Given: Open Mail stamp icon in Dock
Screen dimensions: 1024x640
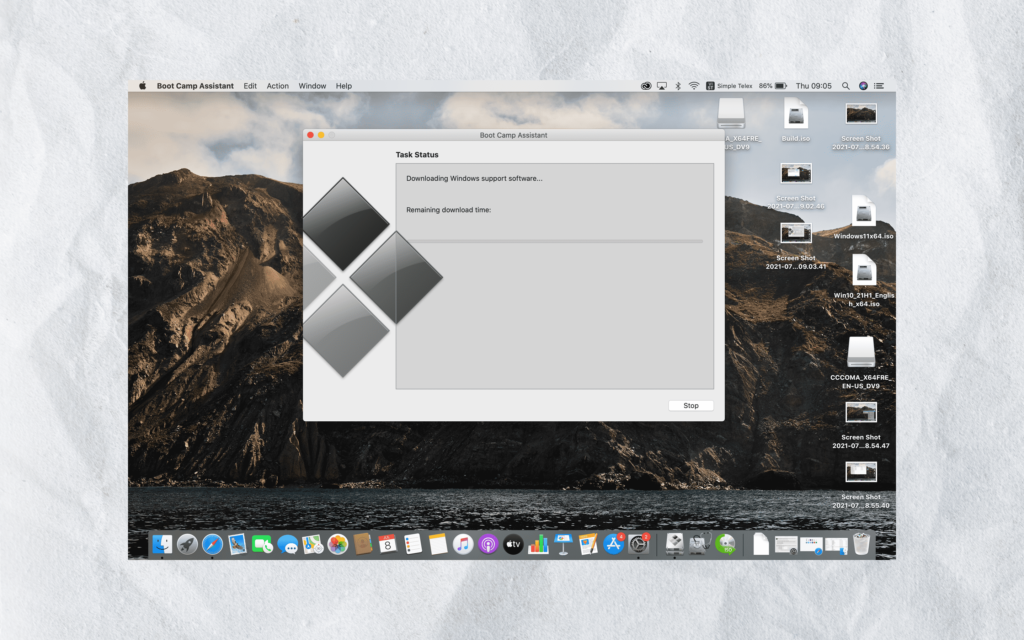Looking at the screenshot, I should click(237, 544).
